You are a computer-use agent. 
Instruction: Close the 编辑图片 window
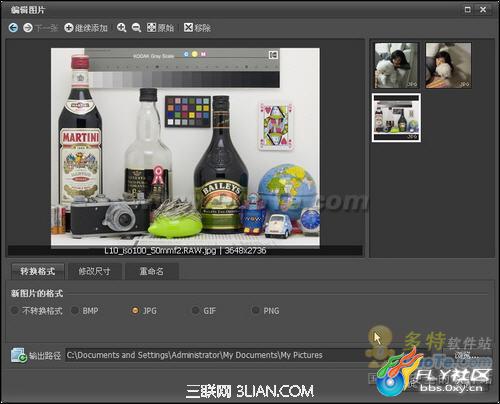tap(483, 10)
